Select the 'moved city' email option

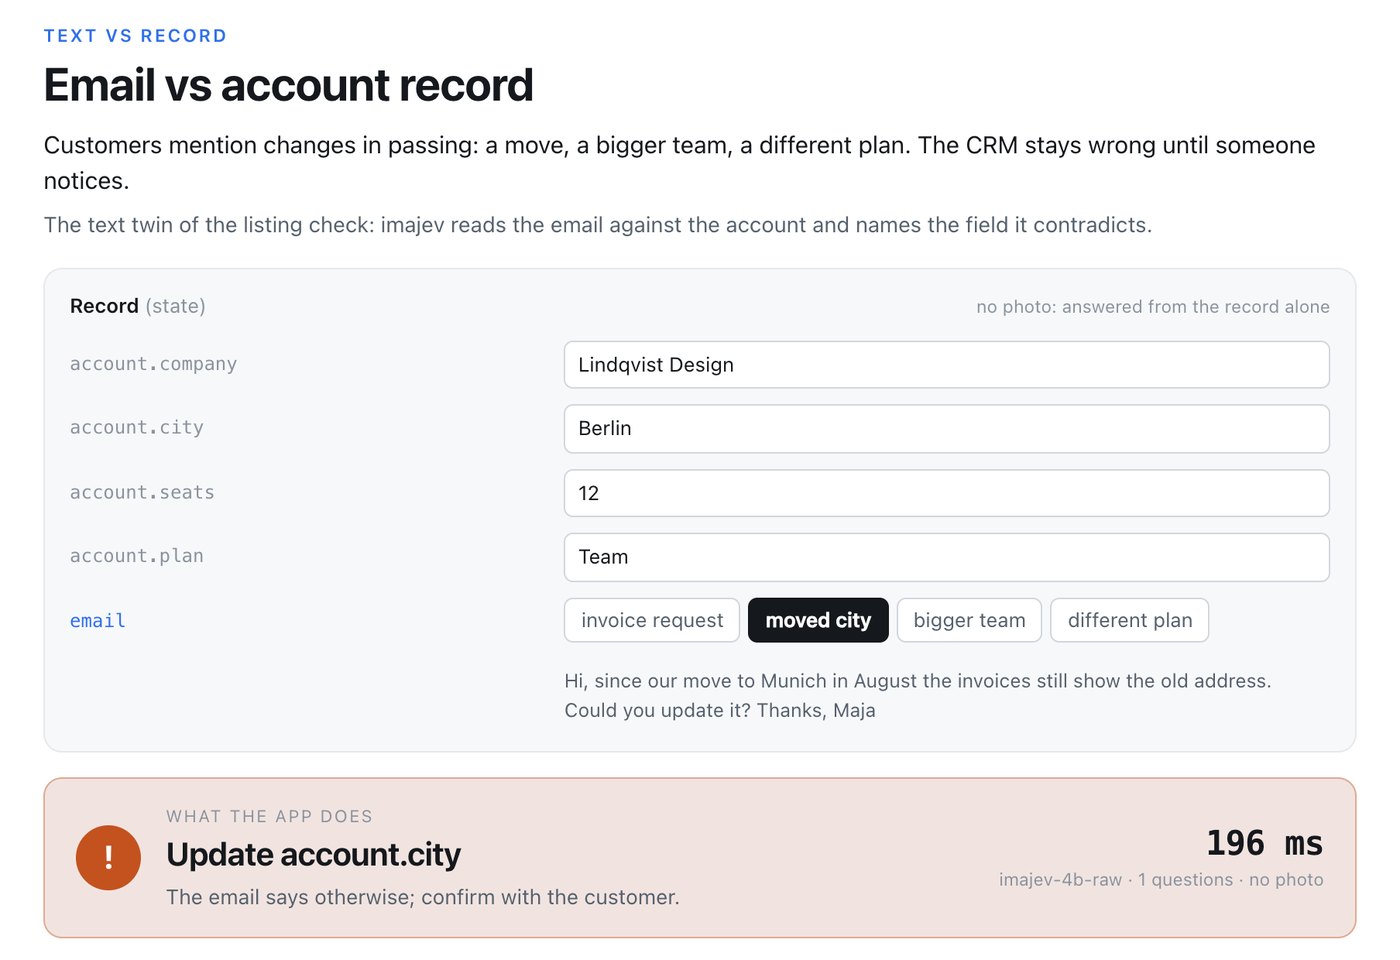tap(818, 620)
